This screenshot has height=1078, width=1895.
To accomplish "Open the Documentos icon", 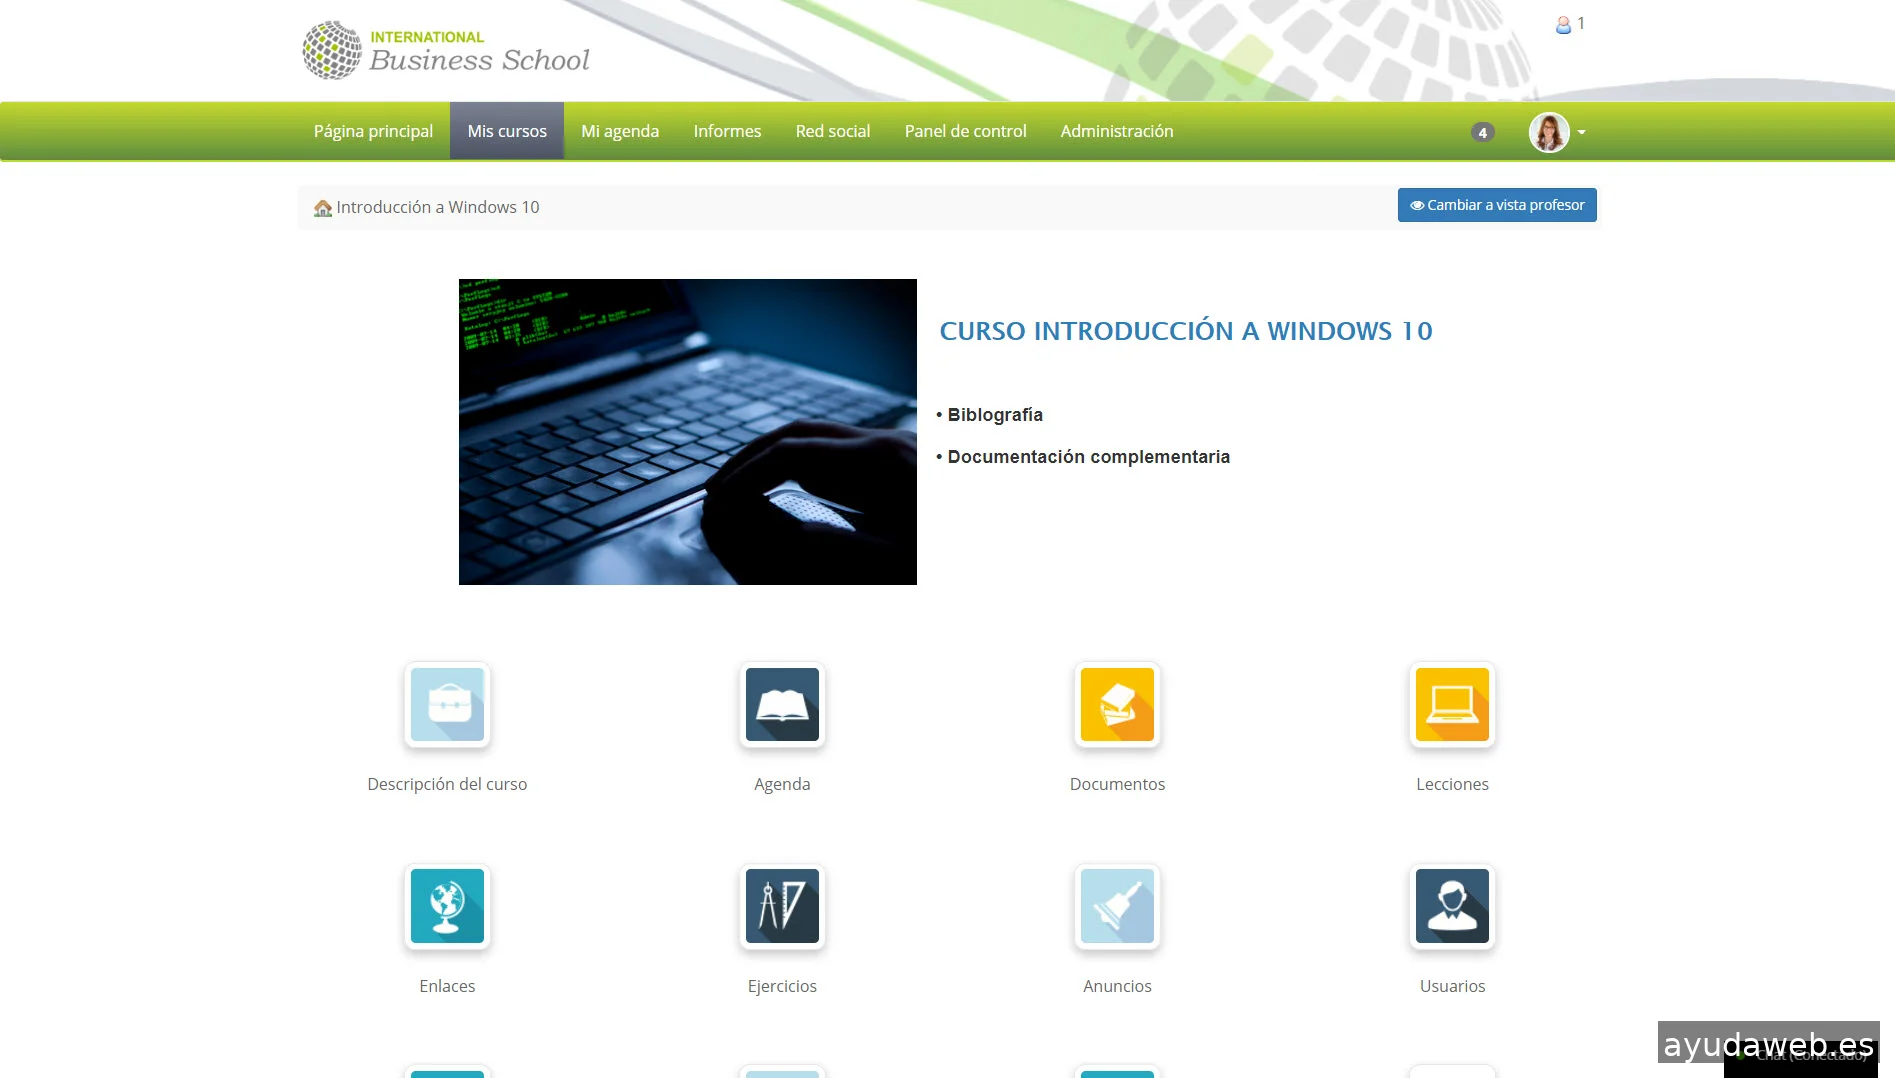I will coord(1117,705).
